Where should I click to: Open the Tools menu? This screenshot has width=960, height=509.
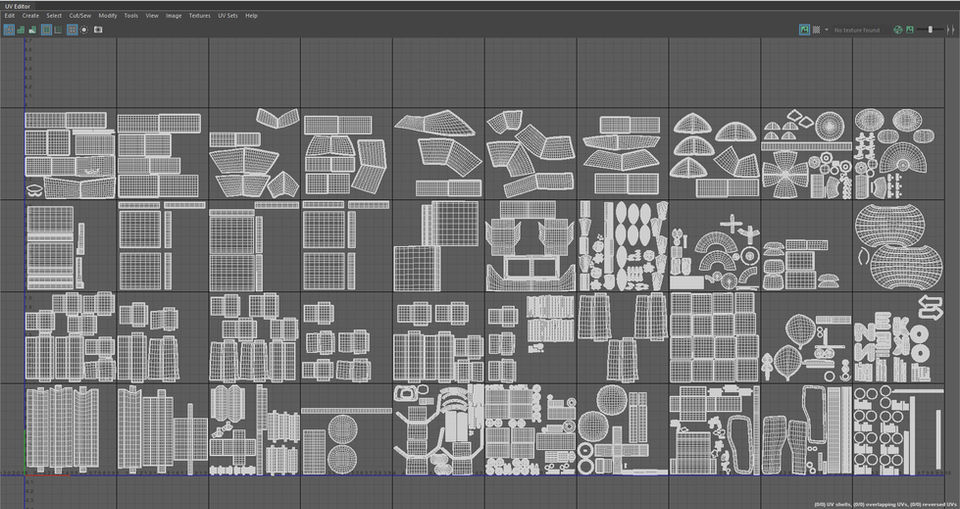pos(131,16)
